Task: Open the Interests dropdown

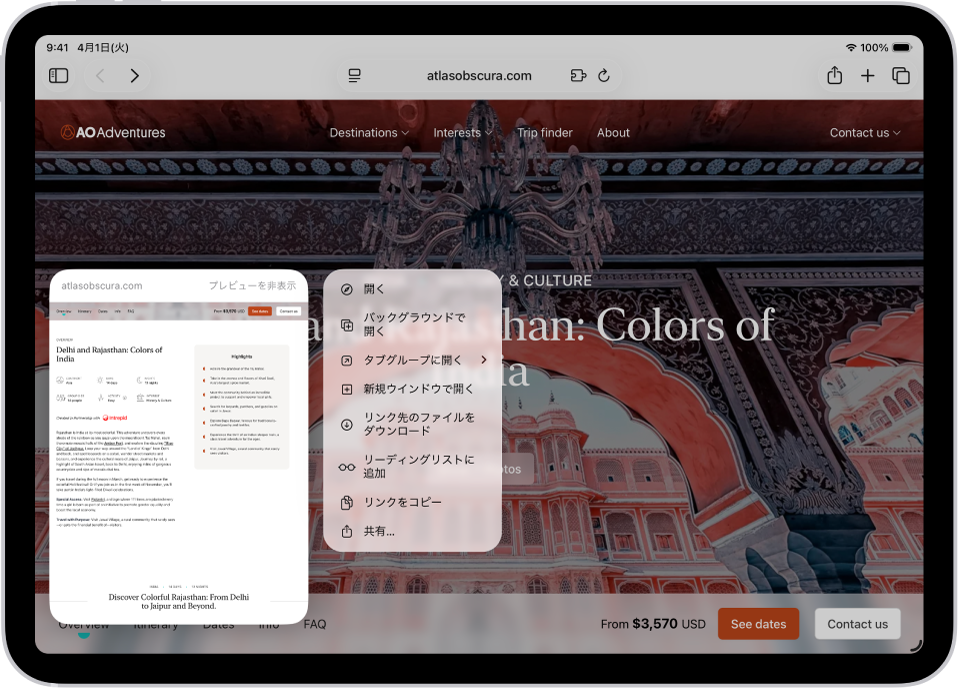Action: point(463,133)
